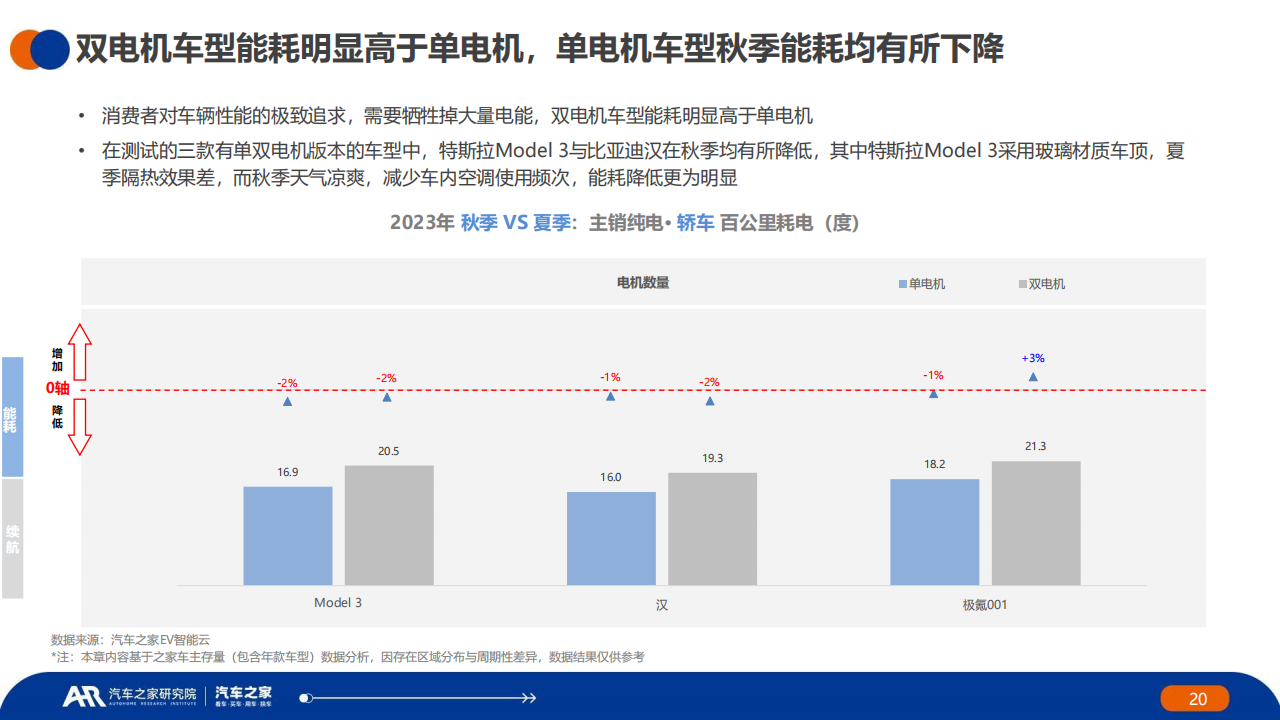Click the 单电机 legend text
Screen dimensions: 1280x720
(x=927, y=284)
